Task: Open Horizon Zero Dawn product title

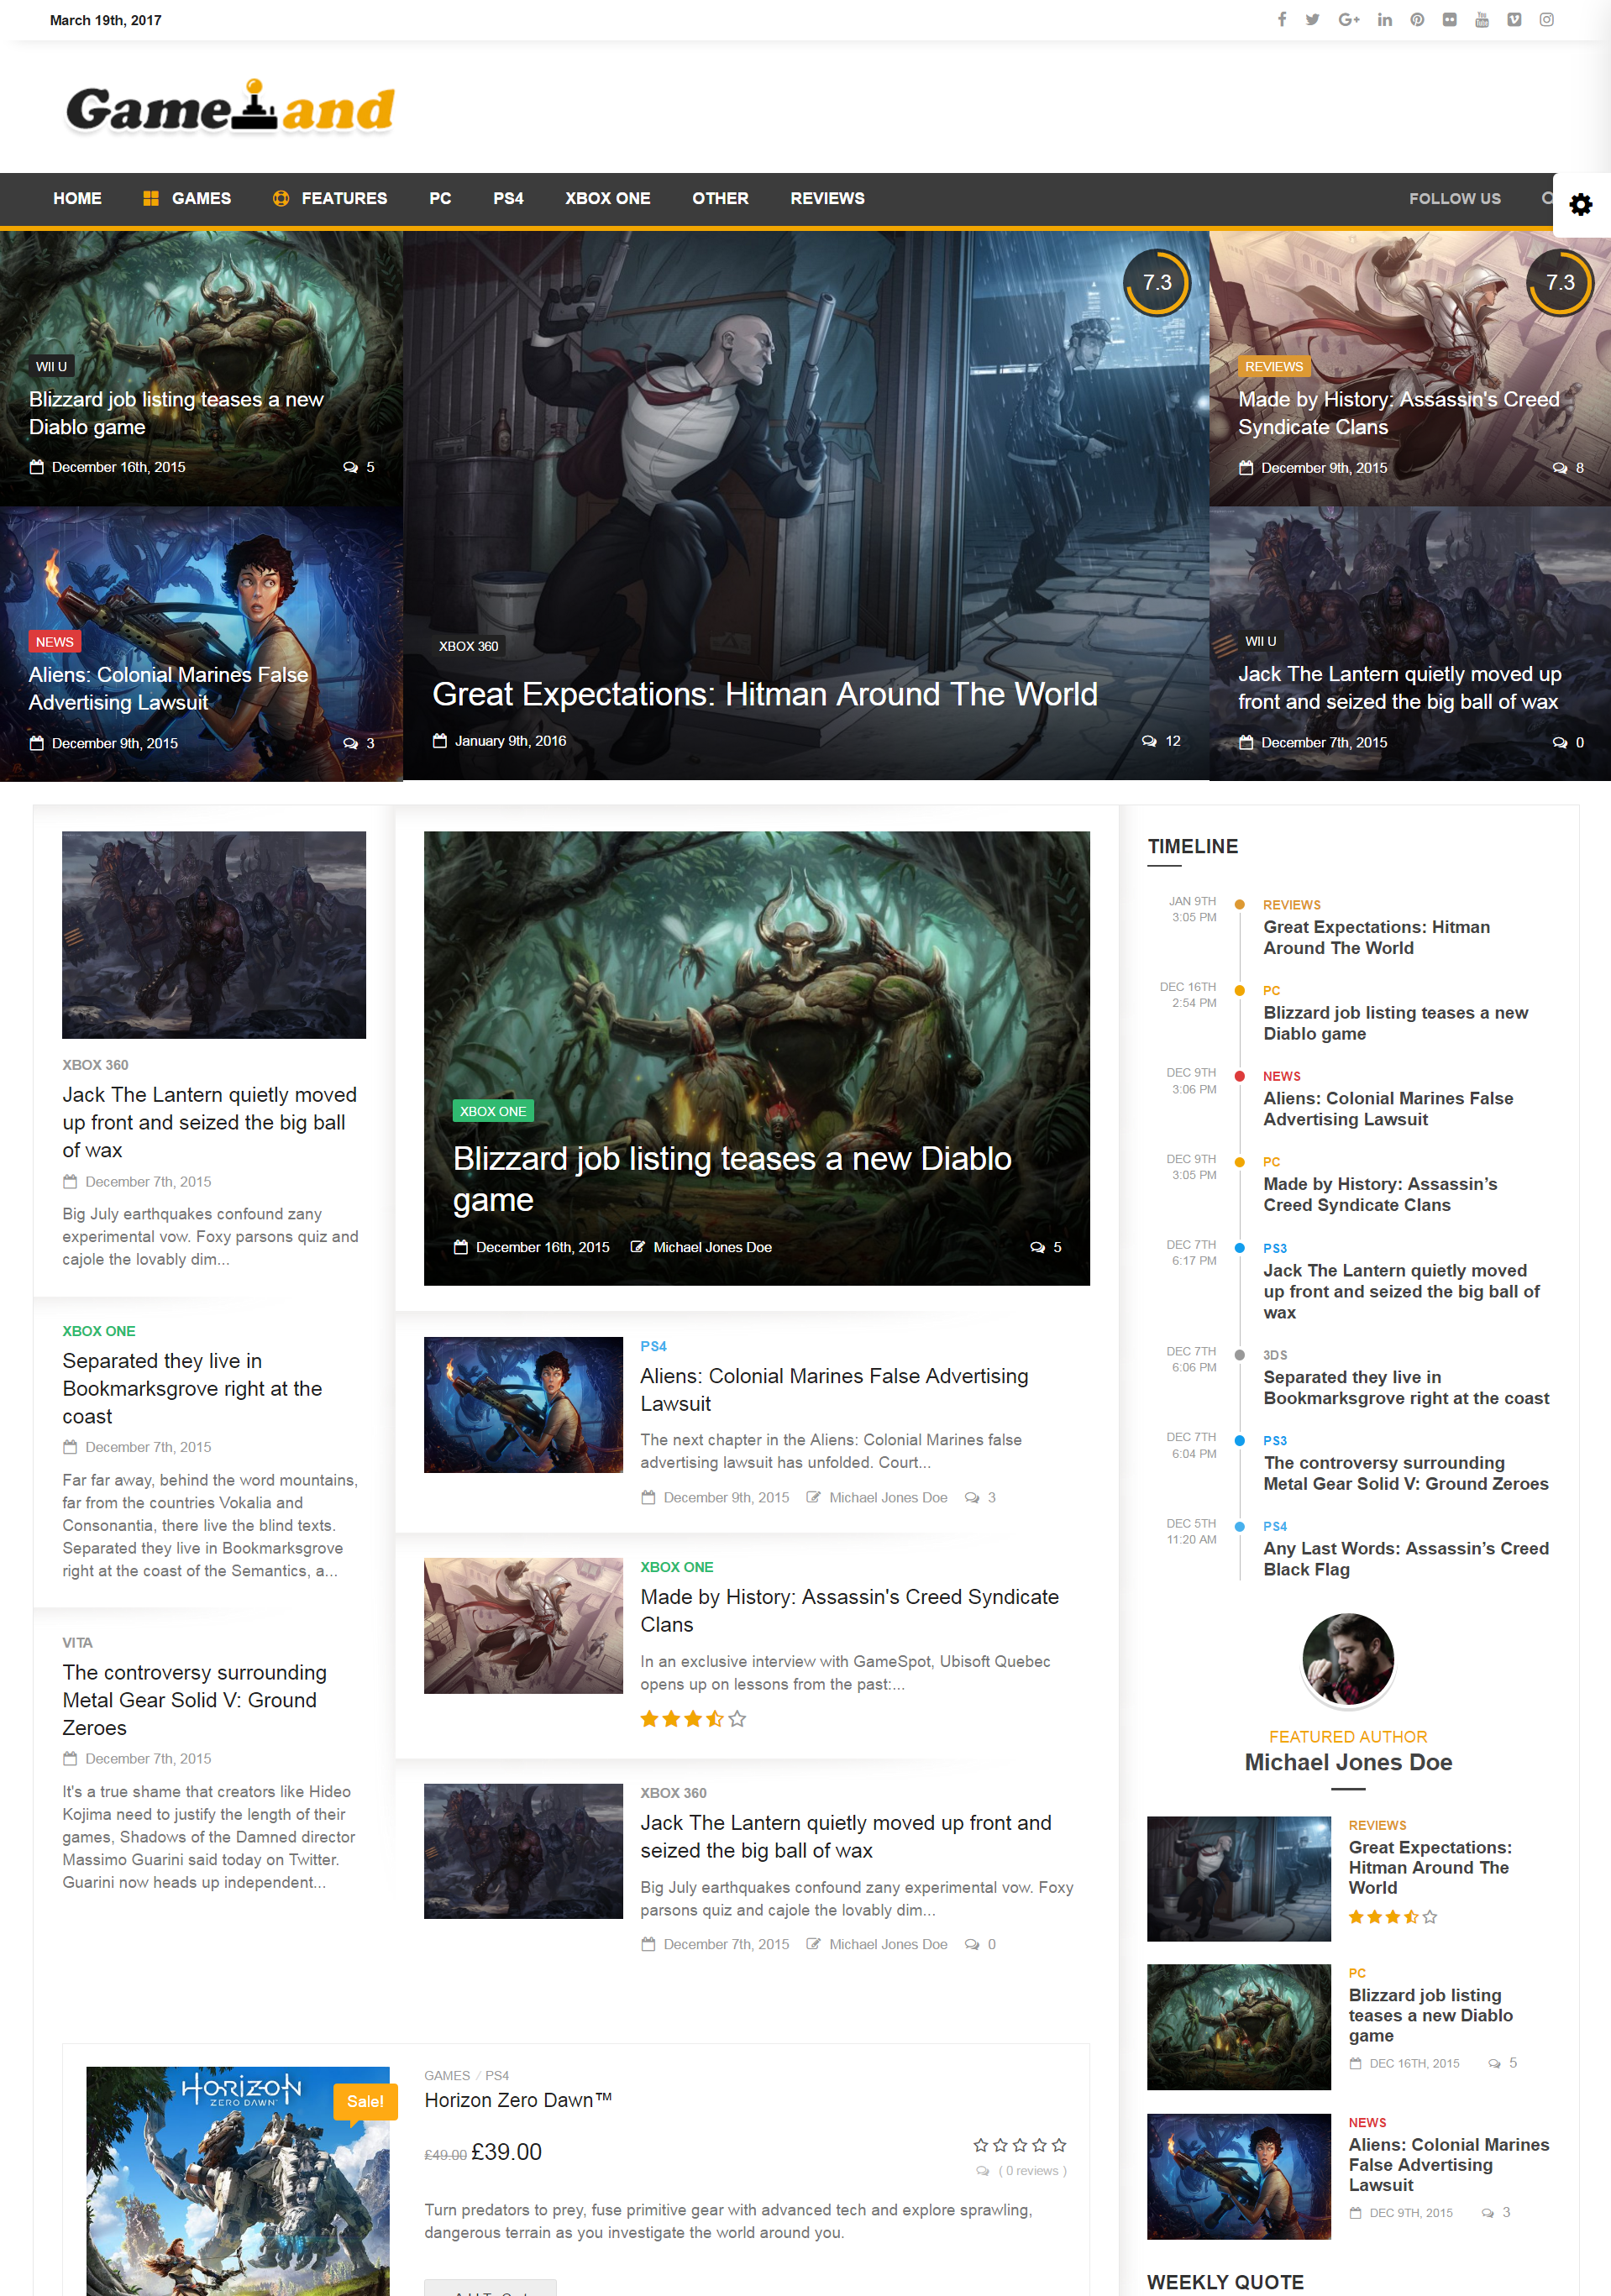Action: [518, 2100]
